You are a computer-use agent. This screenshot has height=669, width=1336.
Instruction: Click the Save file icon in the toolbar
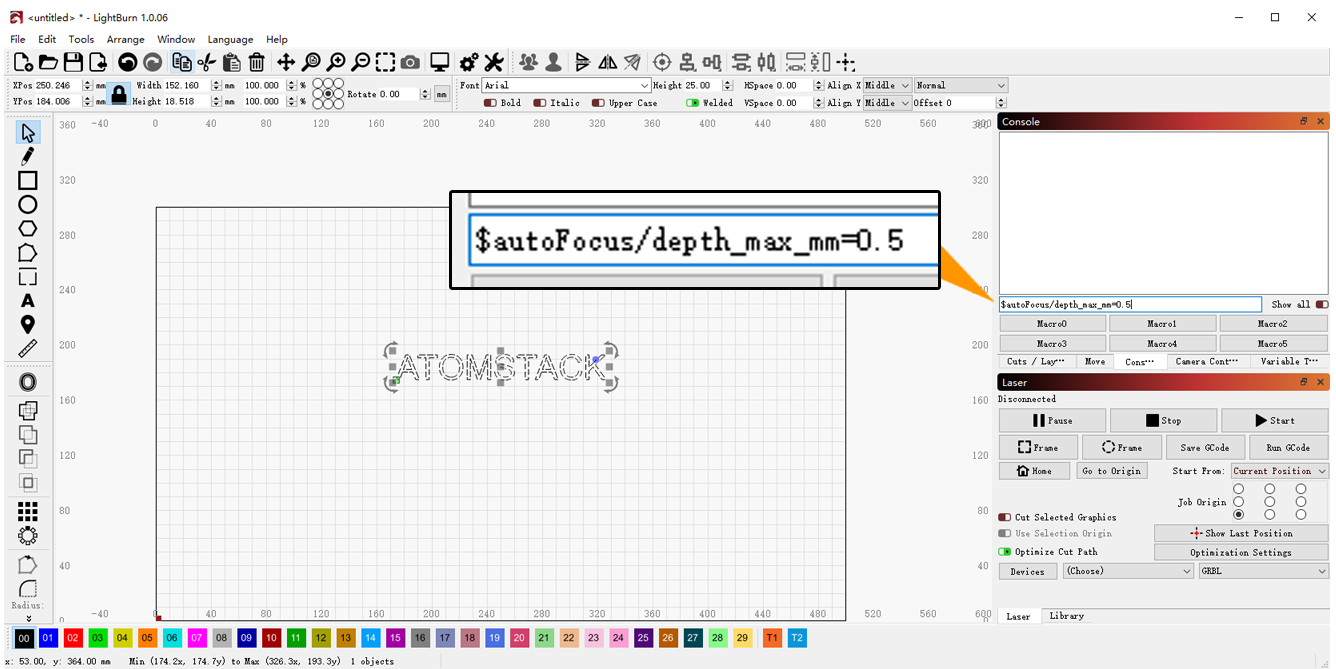coord(73,62)
